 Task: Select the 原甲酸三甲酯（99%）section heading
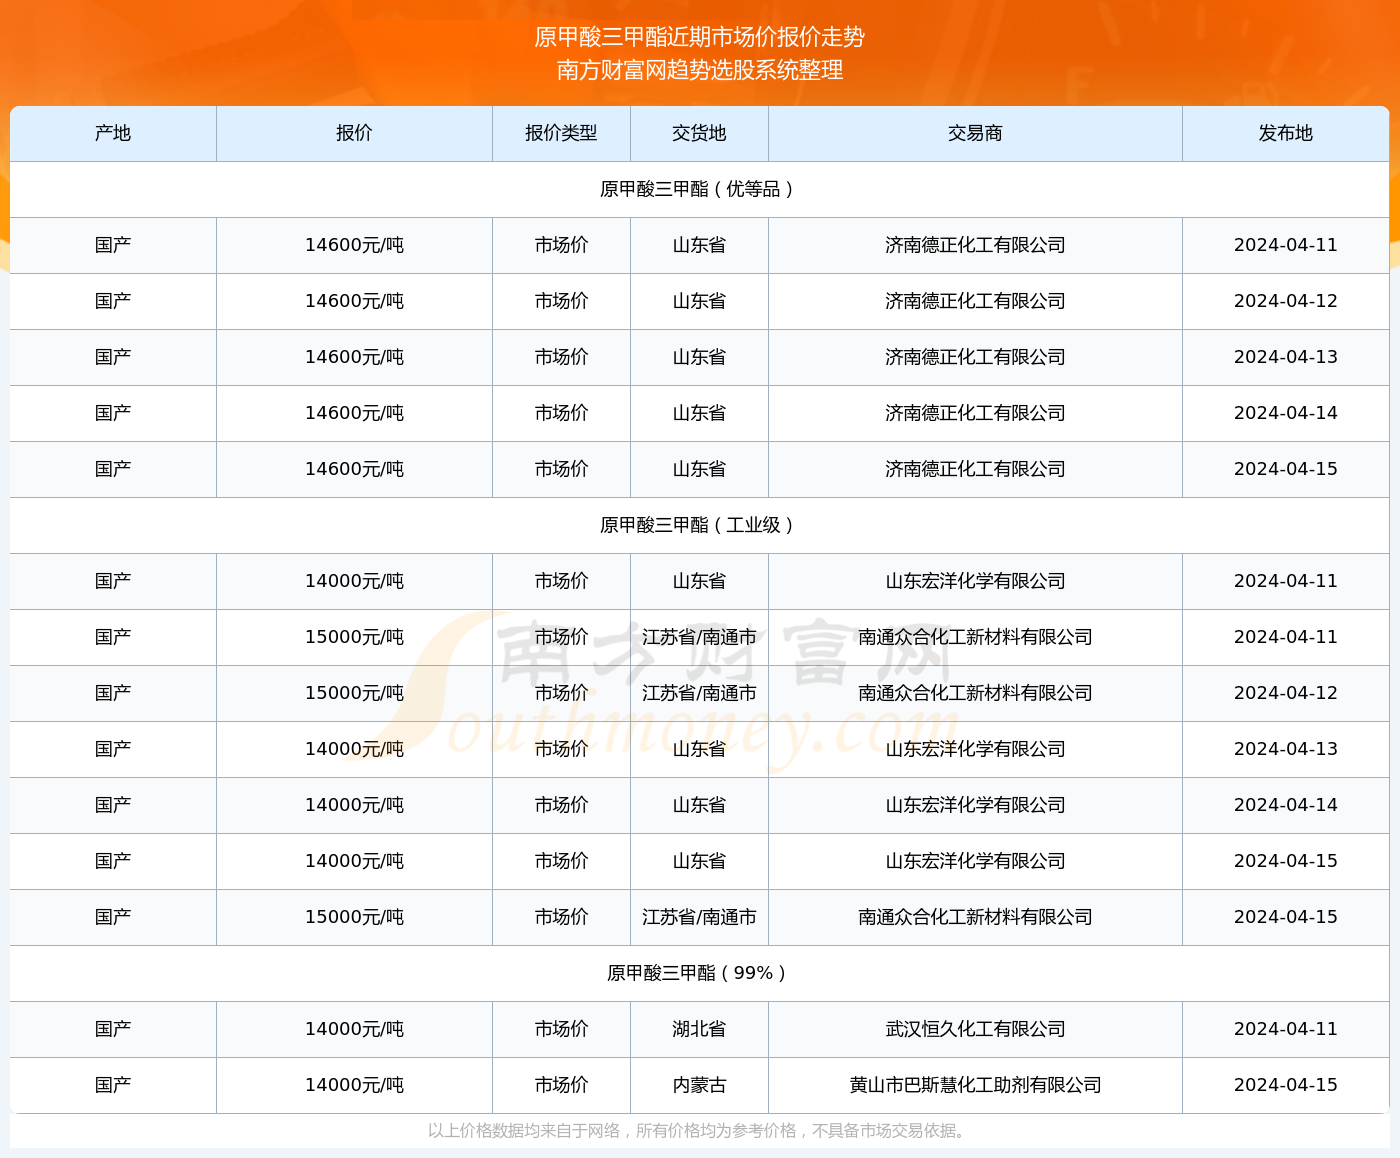[699, 973]
